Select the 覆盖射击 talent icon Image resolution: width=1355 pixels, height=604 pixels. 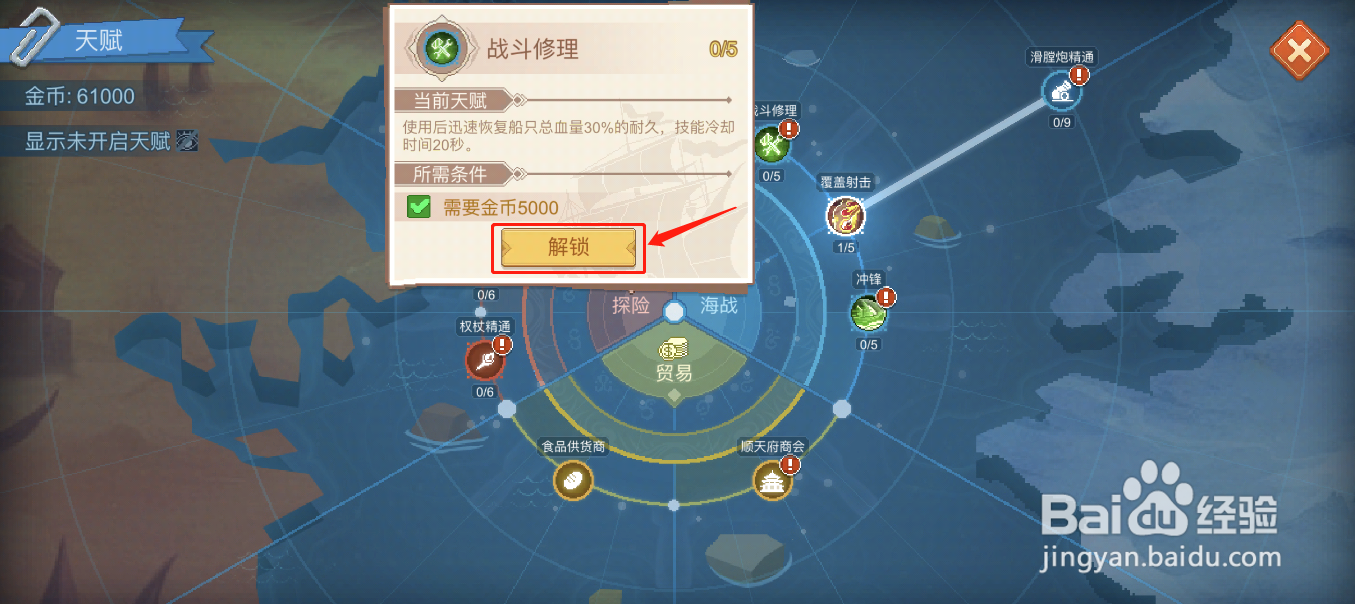pos(845,214)
